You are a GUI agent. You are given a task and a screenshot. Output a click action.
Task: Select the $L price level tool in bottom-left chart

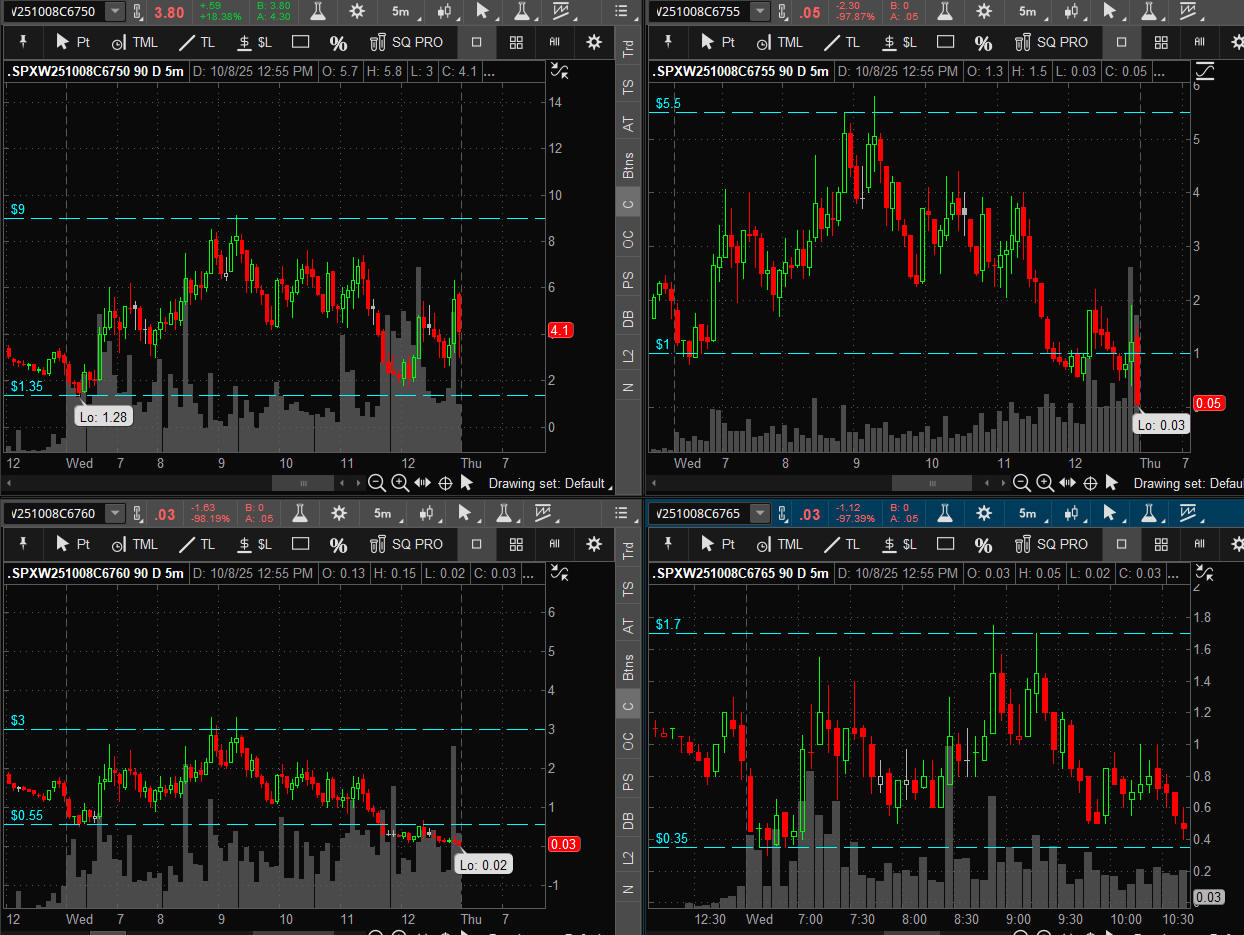(x=254, y=544)
